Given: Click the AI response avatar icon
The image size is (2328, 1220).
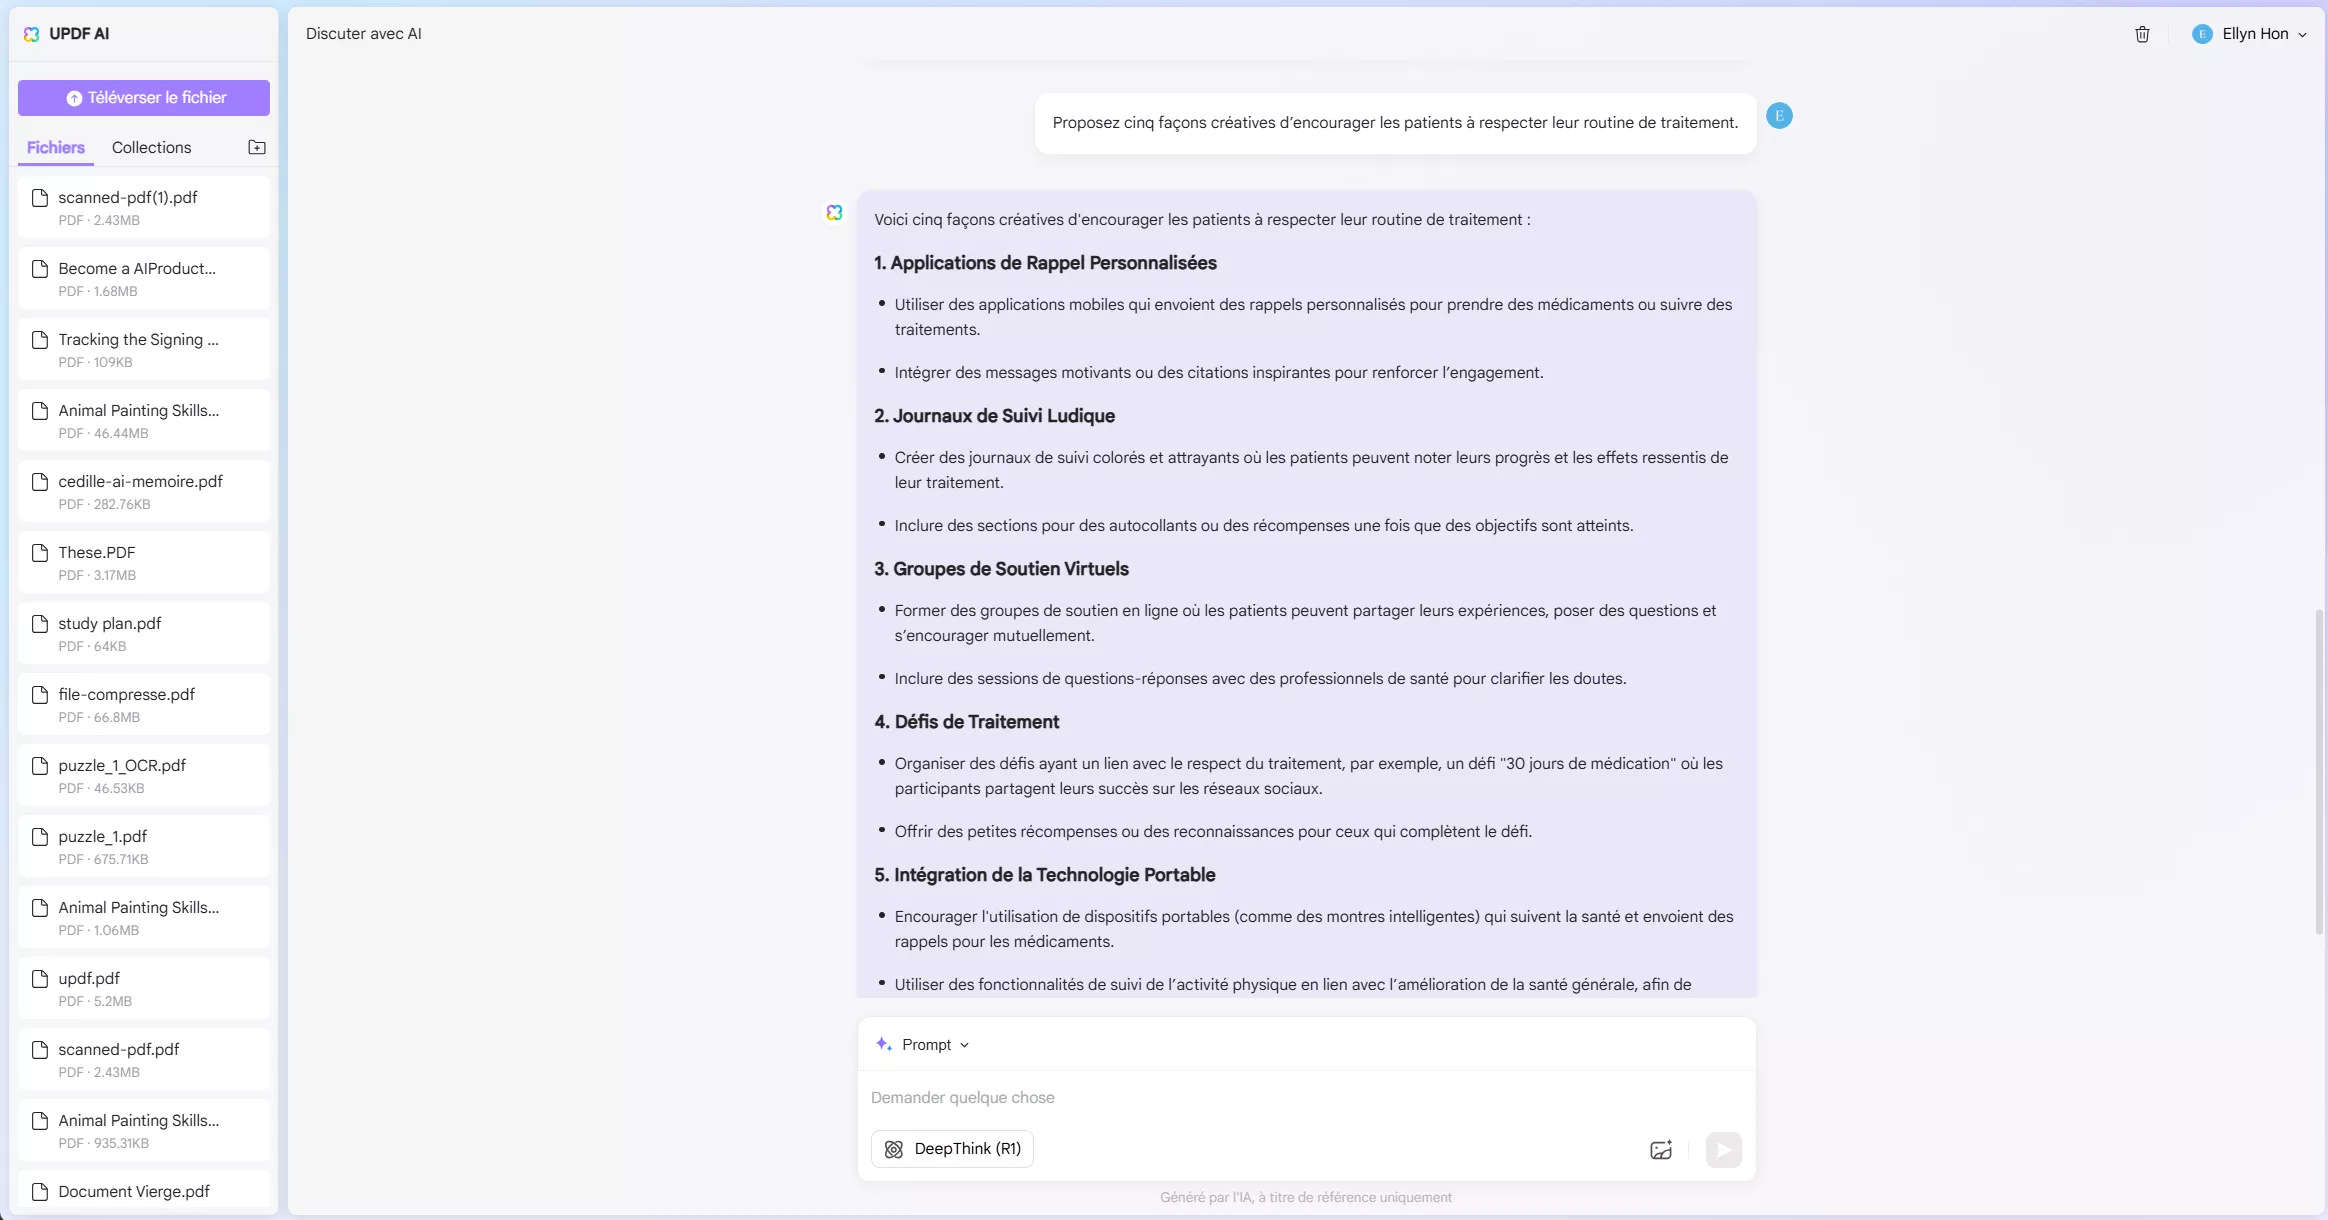Looking at the screenshot, I should (834, 212).
